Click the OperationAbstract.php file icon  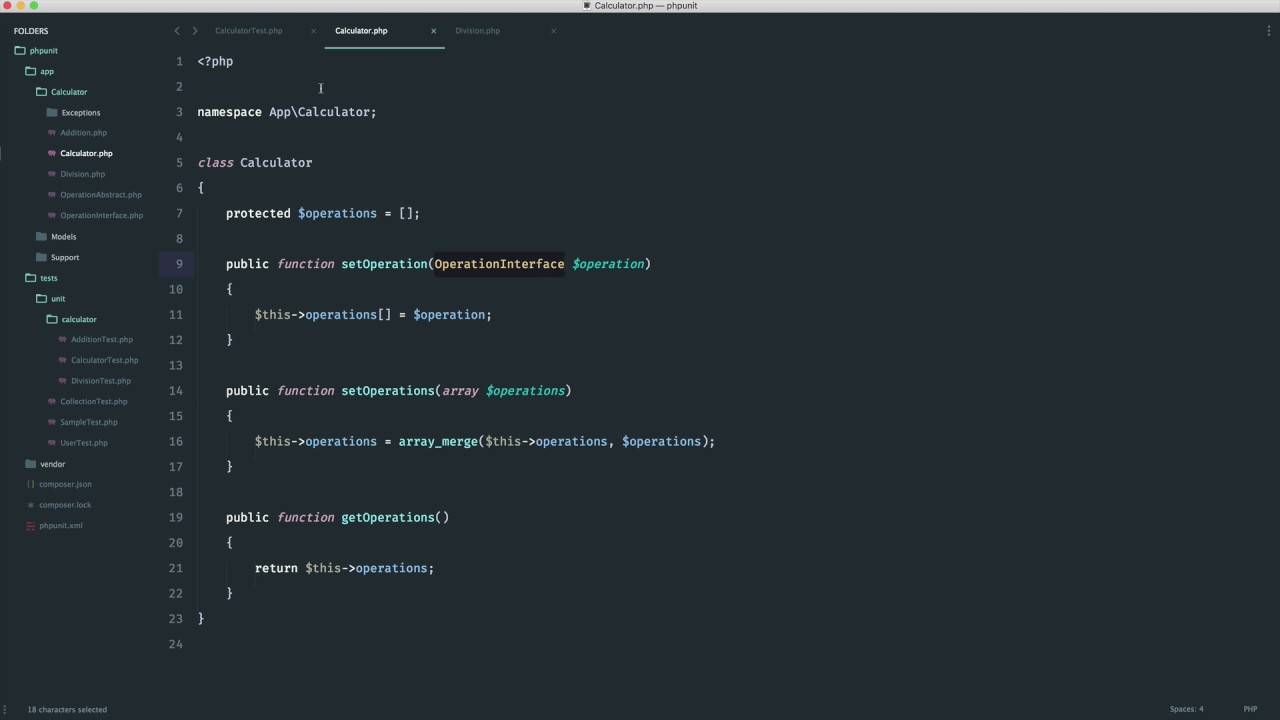51,195
